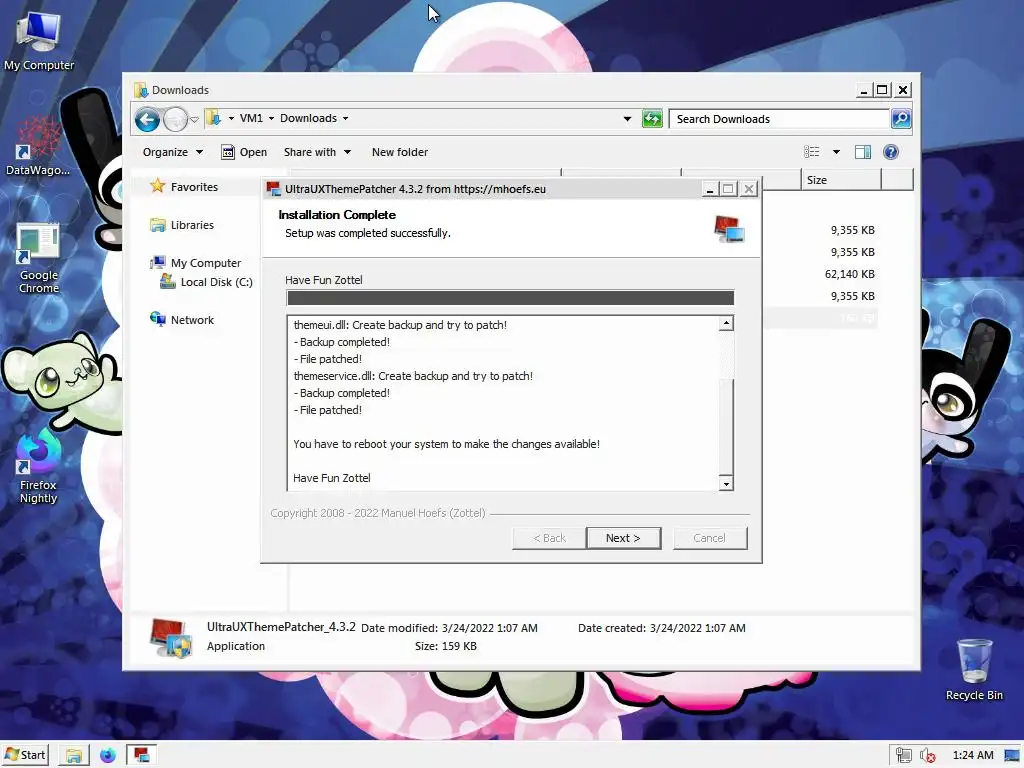Click 'themeui.dll: Create backup' log line
Image resolution: width=1024 pixels, height=768 pixels.
400,325
